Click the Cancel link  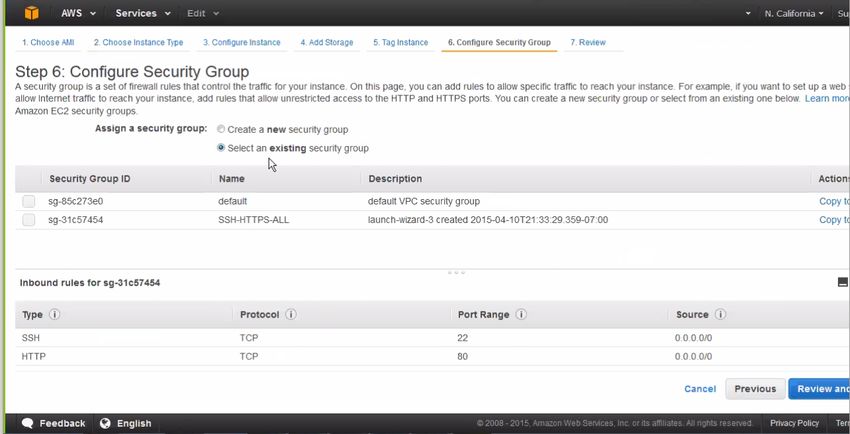700,388
